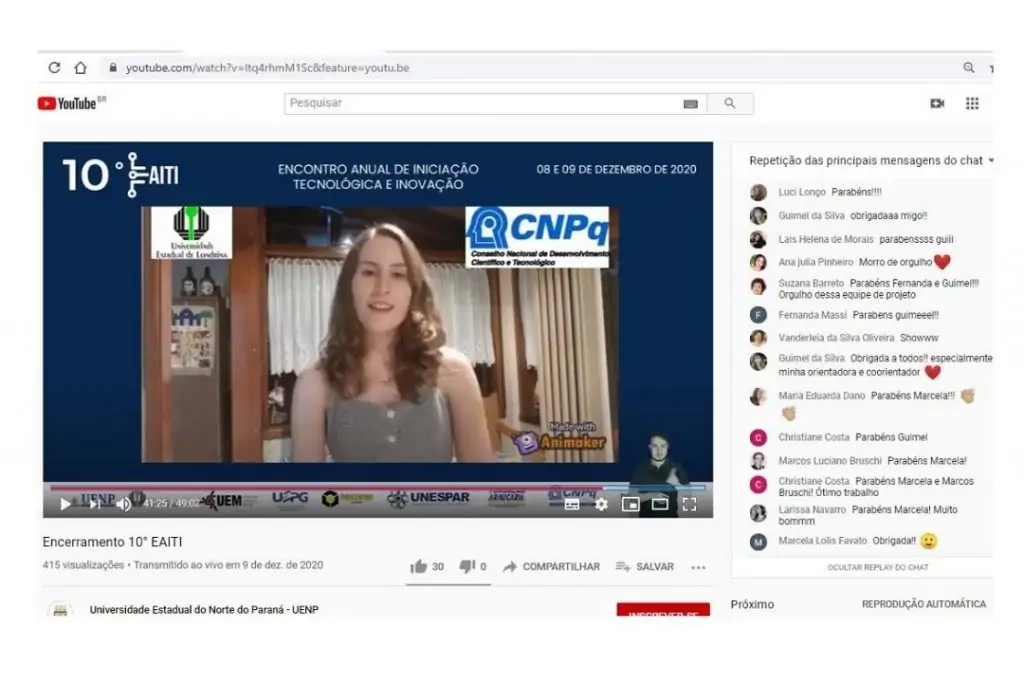Open the more actions three-dot menu
Image resolution: width=1024 pixels, height=683 pixels.
pyautogui.click(x=698, y=567)
